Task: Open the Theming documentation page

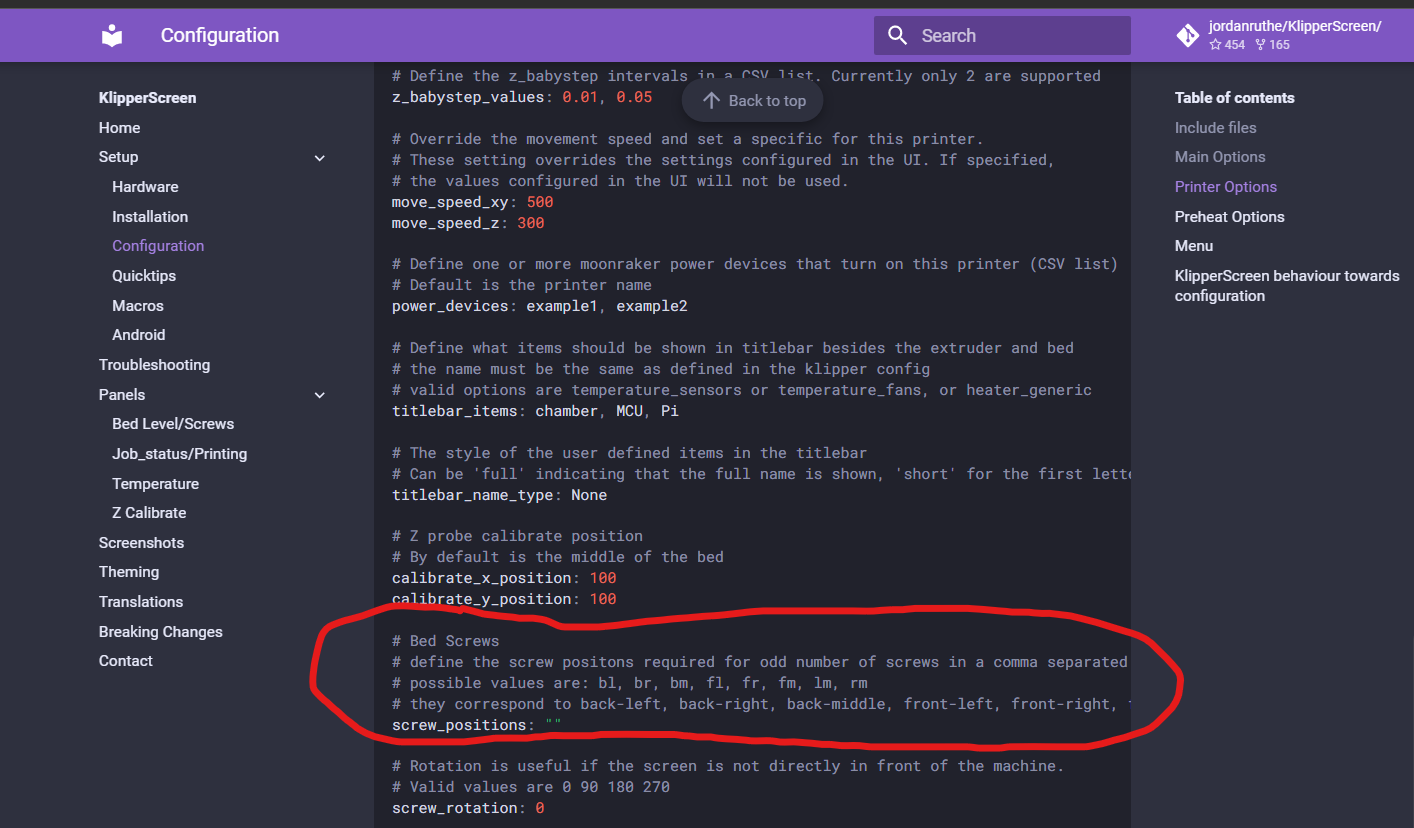Action: (x=129, y=571)
